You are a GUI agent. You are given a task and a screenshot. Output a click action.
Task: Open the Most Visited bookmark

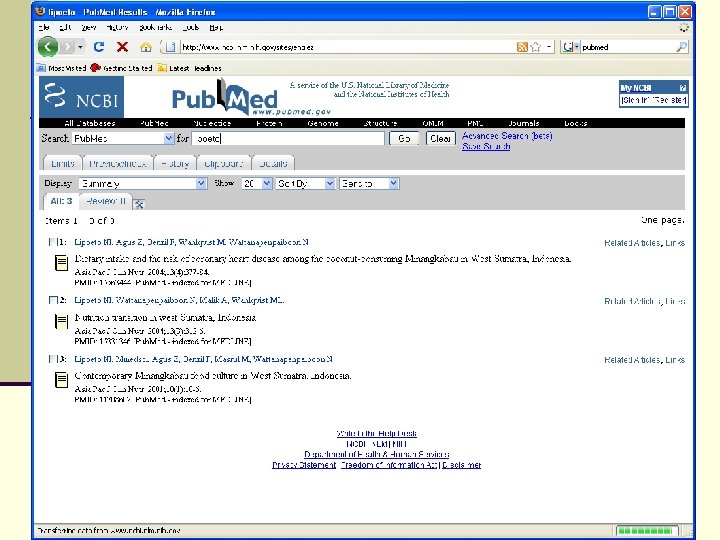pos(62,68)
